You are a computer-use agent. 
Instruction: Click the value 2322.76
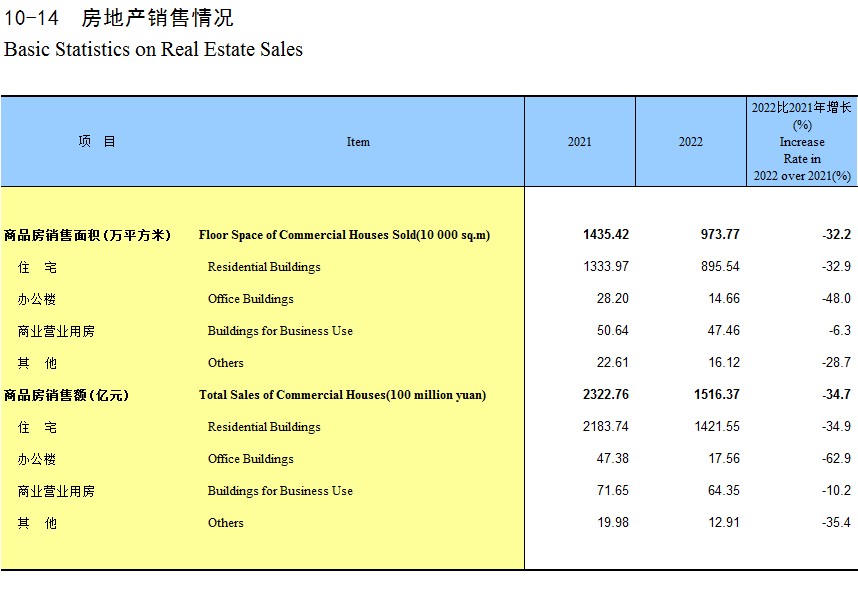[x=606, y=395]
